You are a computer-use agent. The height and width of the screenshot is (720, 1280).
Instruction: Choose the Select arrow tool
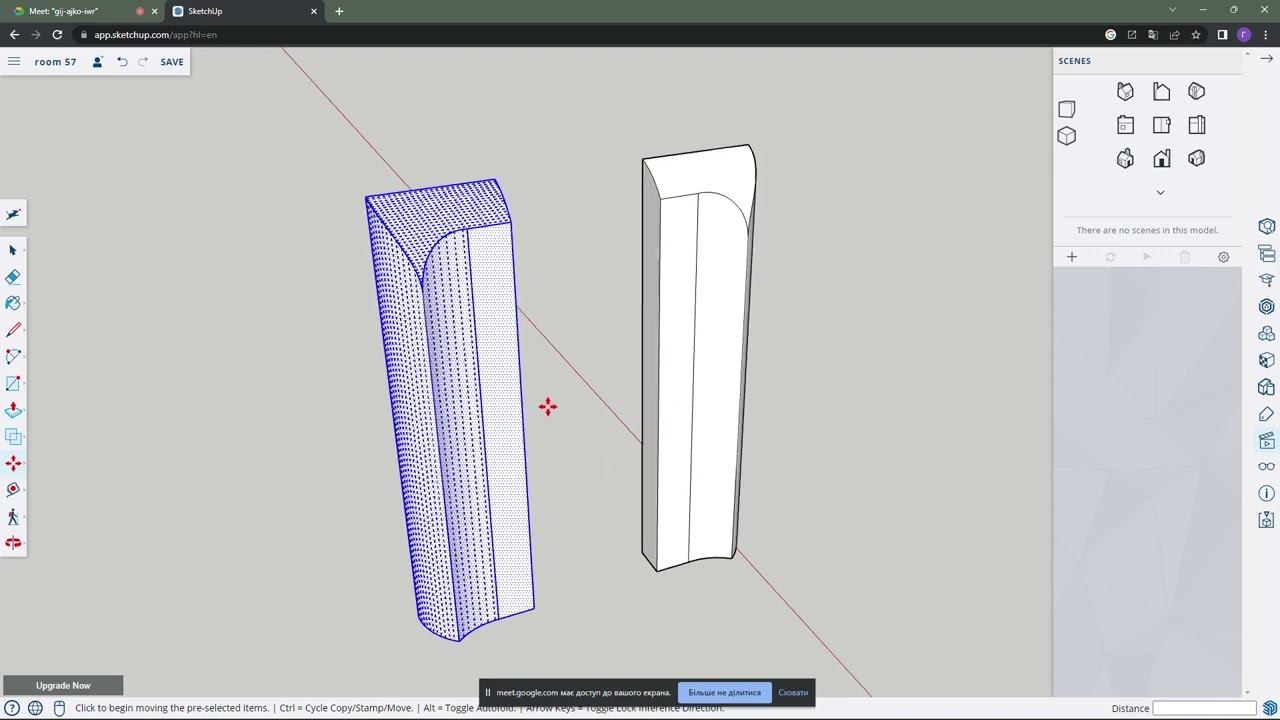[x=13, y=250]
